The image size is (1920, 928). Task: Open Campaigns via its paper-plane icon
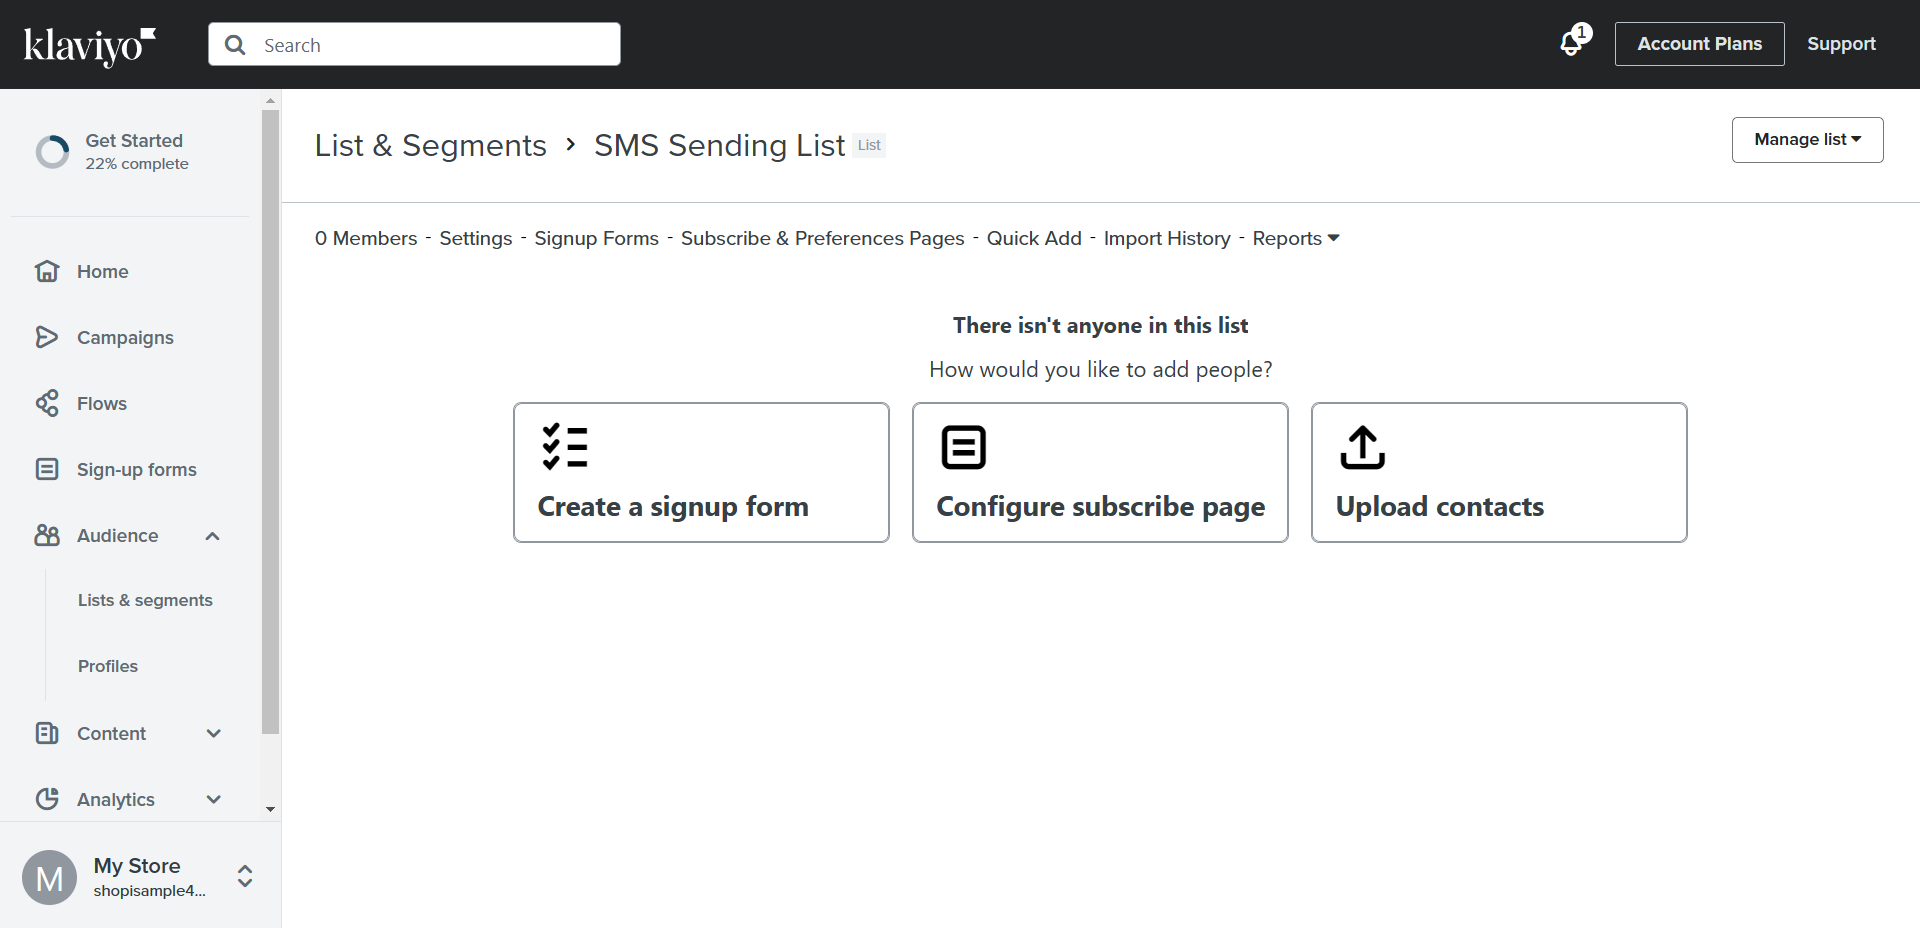pos(47,337)
